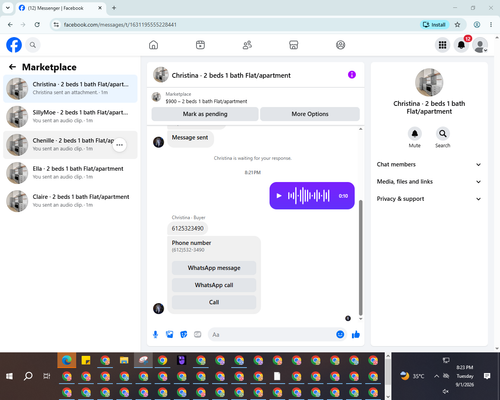Open Claire conversation in list
This screenshot has width=500, height=400.
pyautogui.click(x=70, y=201)
